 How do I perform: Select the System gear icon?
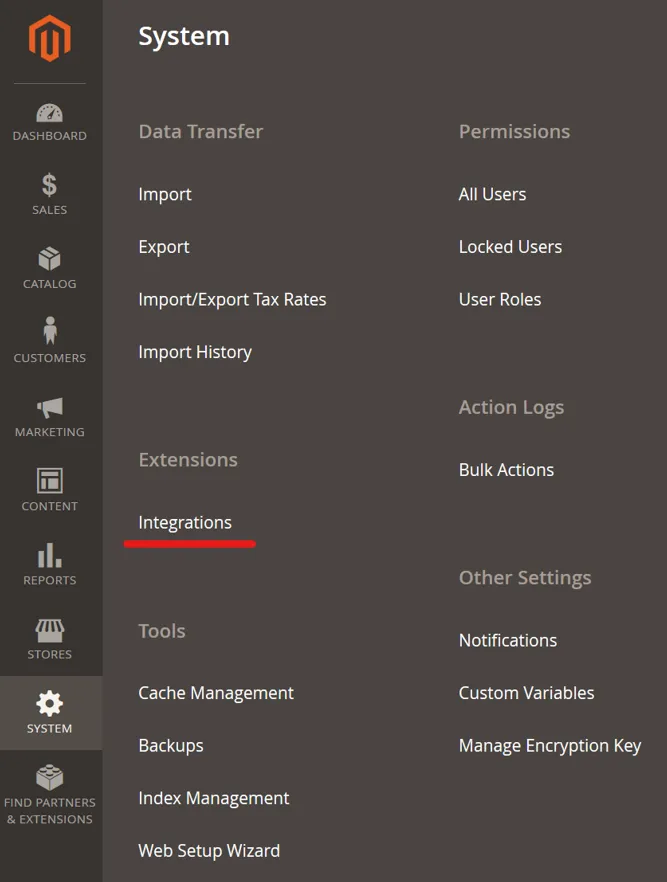(x=49, y=703)
